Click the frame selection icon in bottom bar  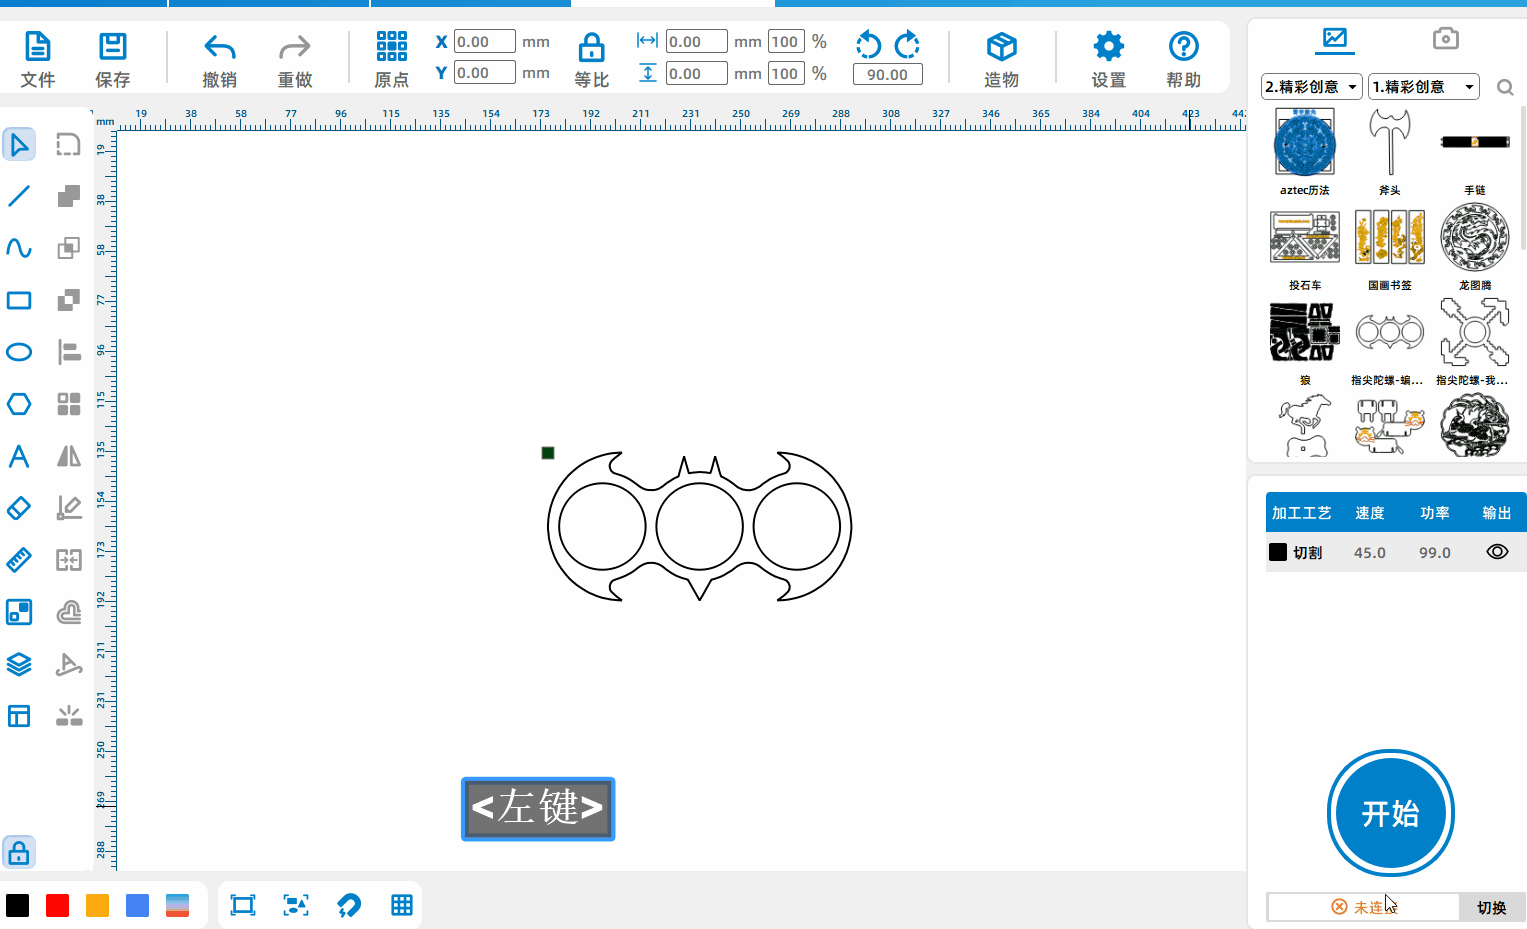click(x=243, y=906)
